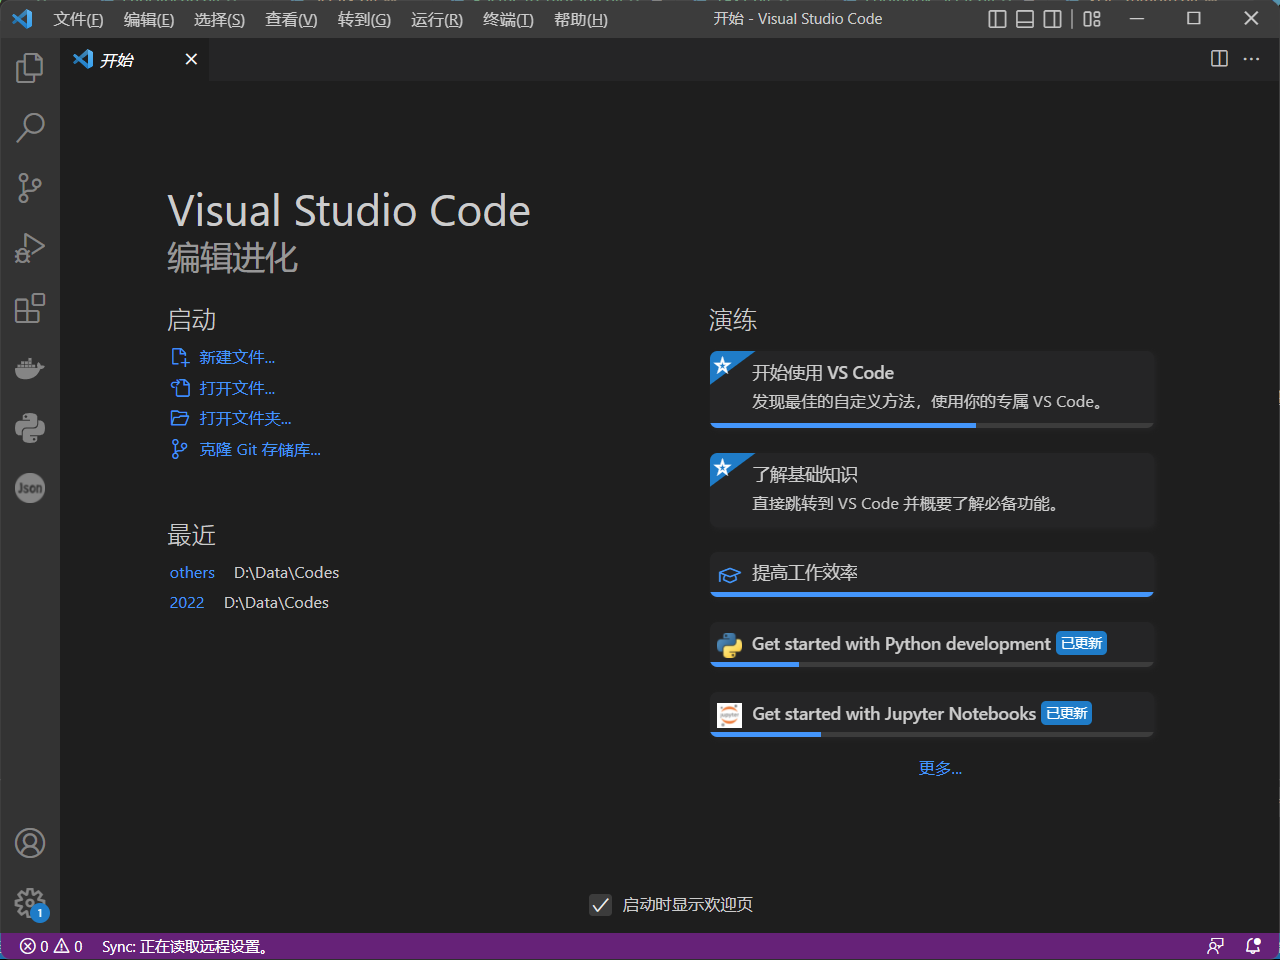Open the Python view icon in activity bar
This screenshot has height=960, width=1280.
click(x=30, y=428)
